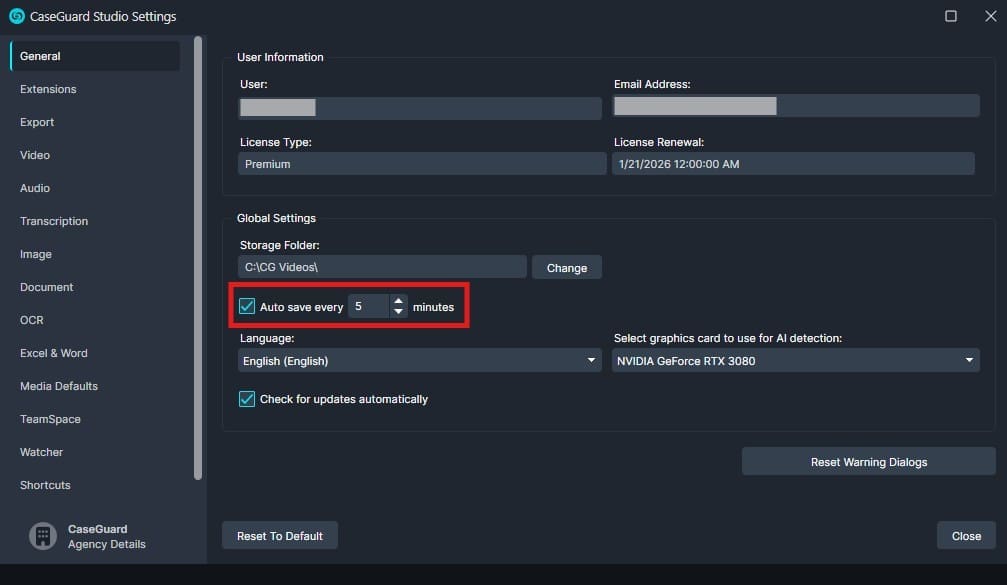Increase auto save minutes with the up arrow
The height and width of the screenshot is (585, 1007).
[x=398, y=300]
